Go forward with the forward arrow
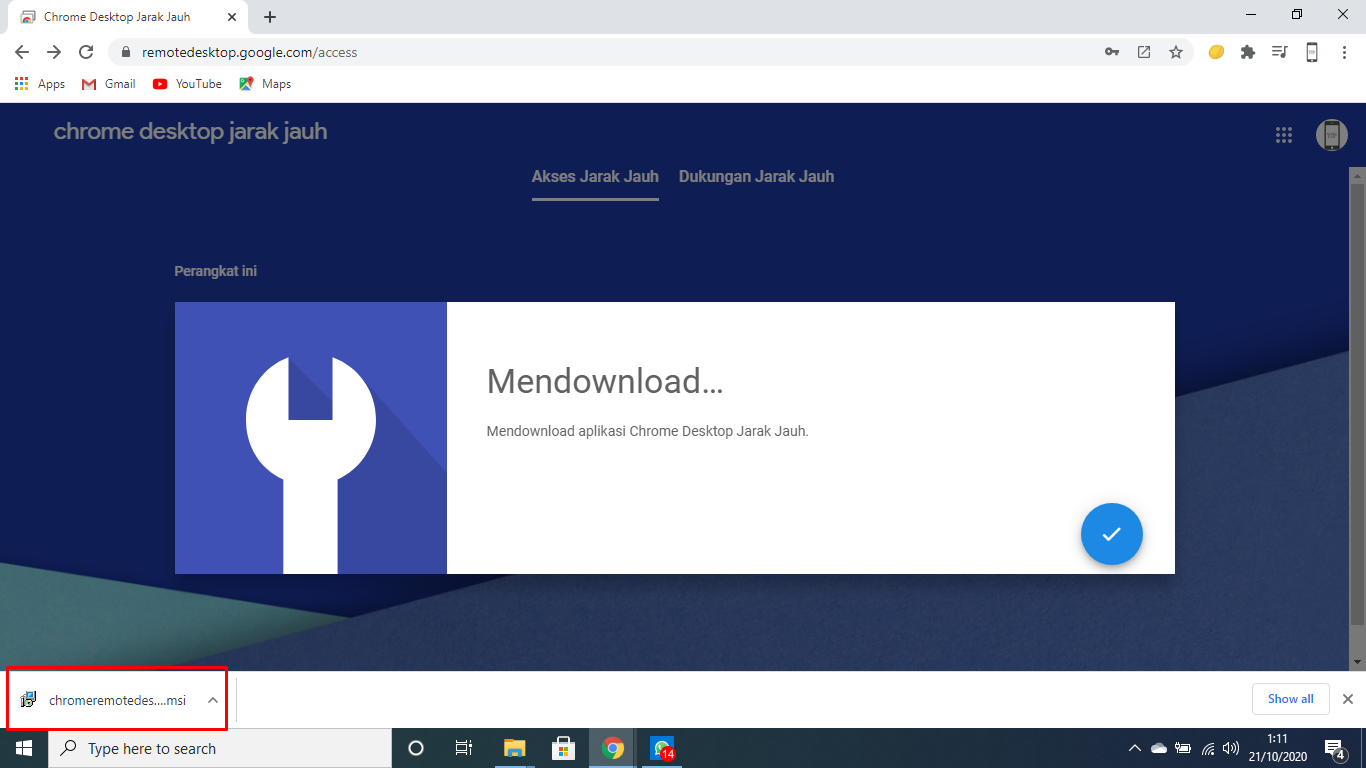The width and height of the screenshot is (1366, 768). [x=54, y=52]
